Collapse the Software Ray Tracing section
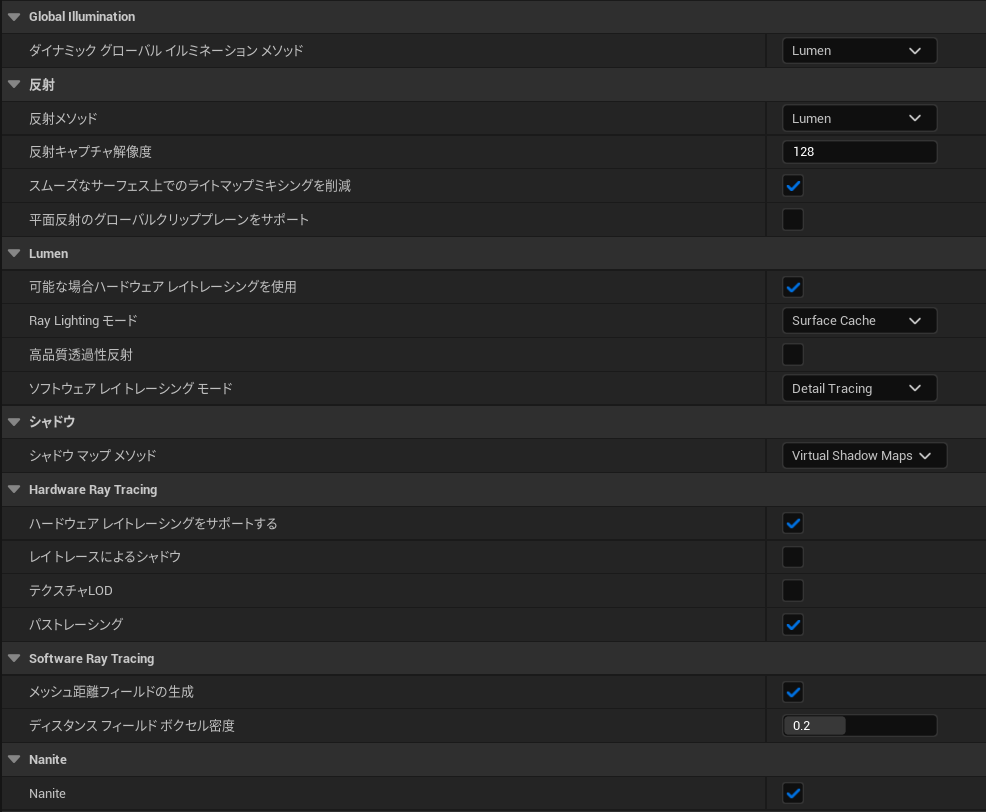 coord(14,658)
